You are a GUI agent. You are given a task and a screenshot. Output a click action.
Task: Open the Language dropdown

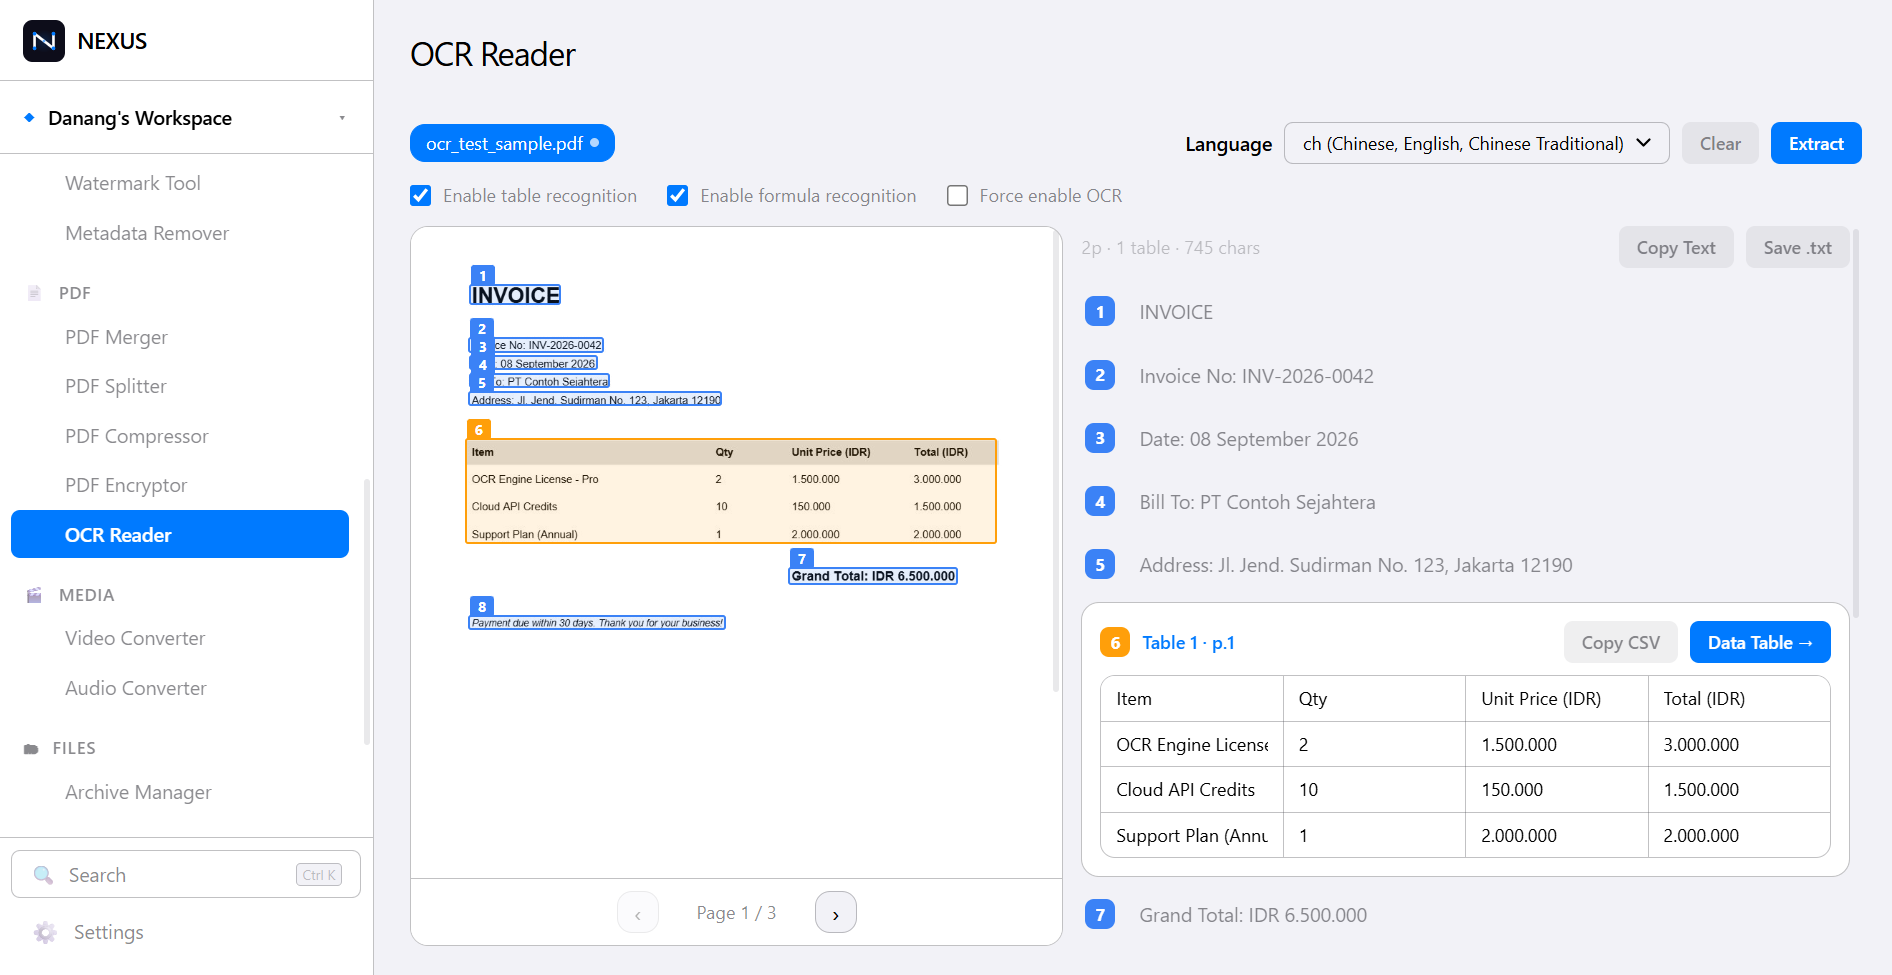click(x=1476, y=143)
